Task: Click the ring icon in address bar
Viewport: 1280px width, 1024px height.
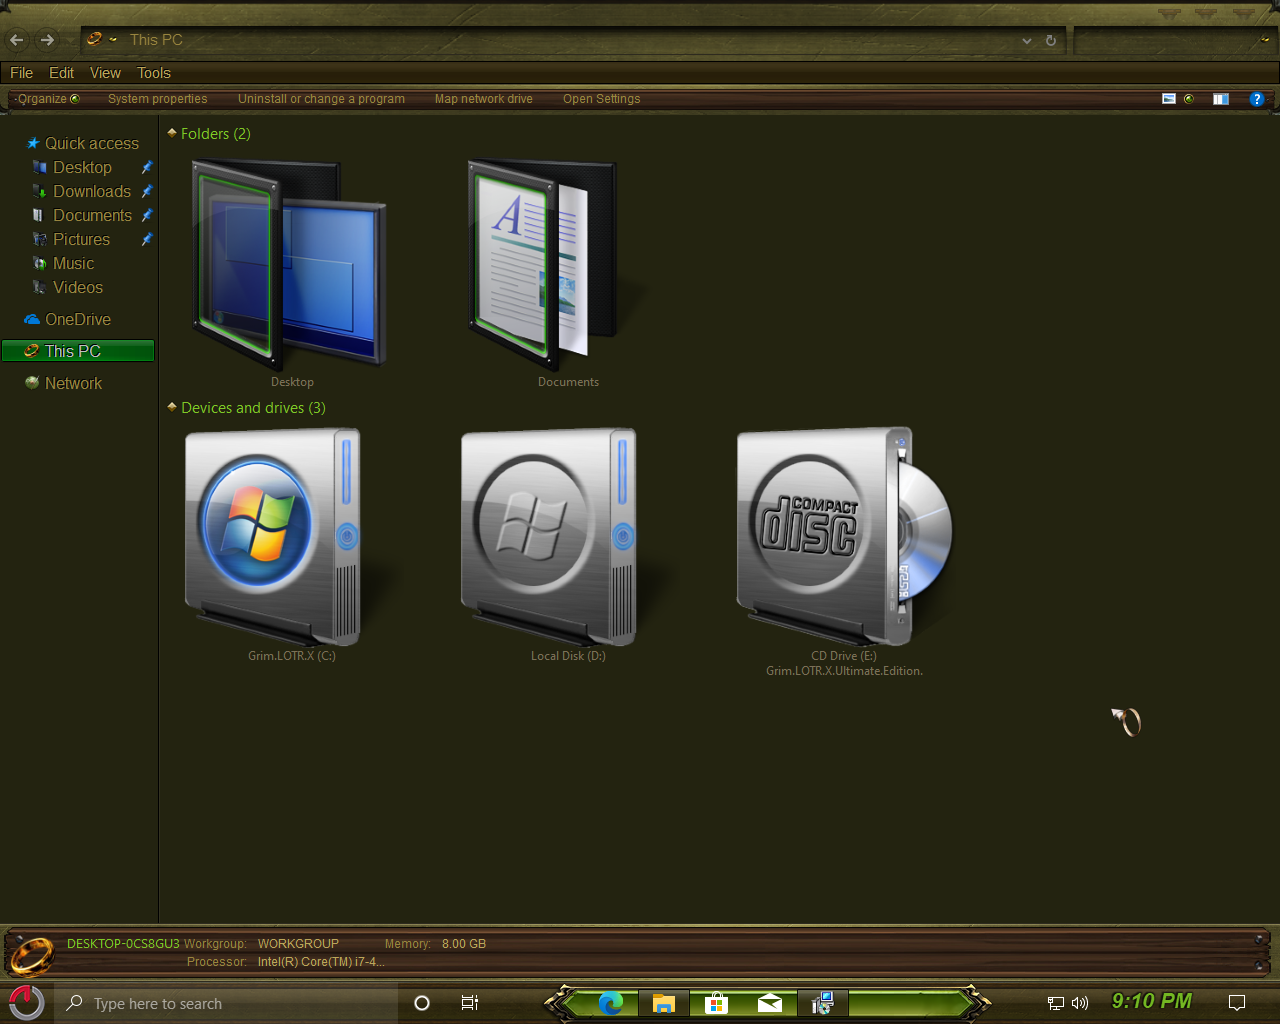Action: point(95,39)
